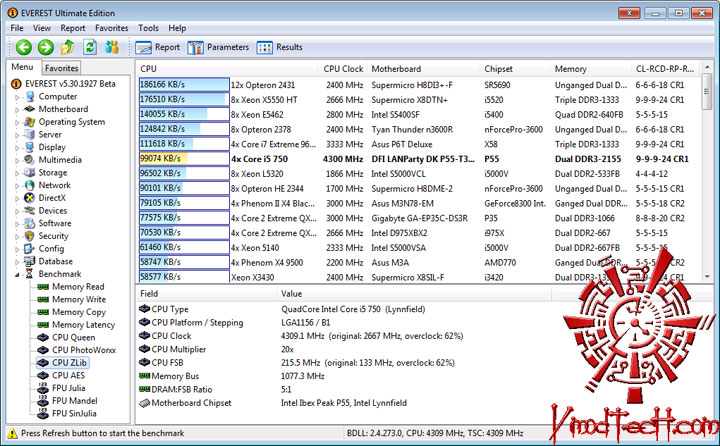Switch to the Favorites tab
The width and height of the screenshot is (720, 446).
(62, 68)
